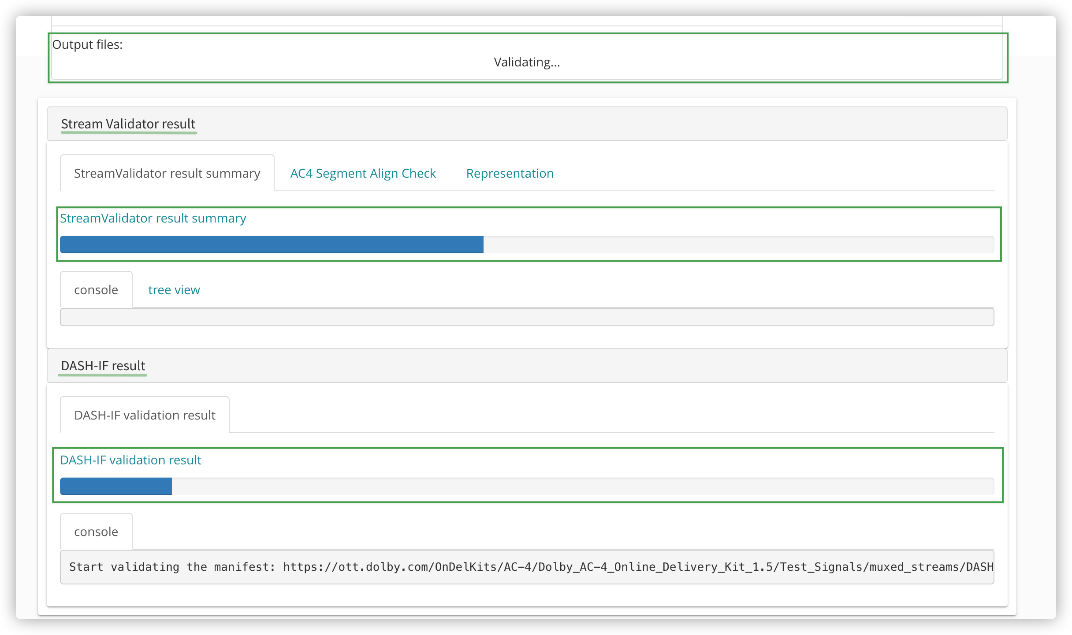Image resolution: width=1072 pixels, height=635 pixels.
Task: Open the AC4 Segment Align Check tab
Action: [363, 173]
